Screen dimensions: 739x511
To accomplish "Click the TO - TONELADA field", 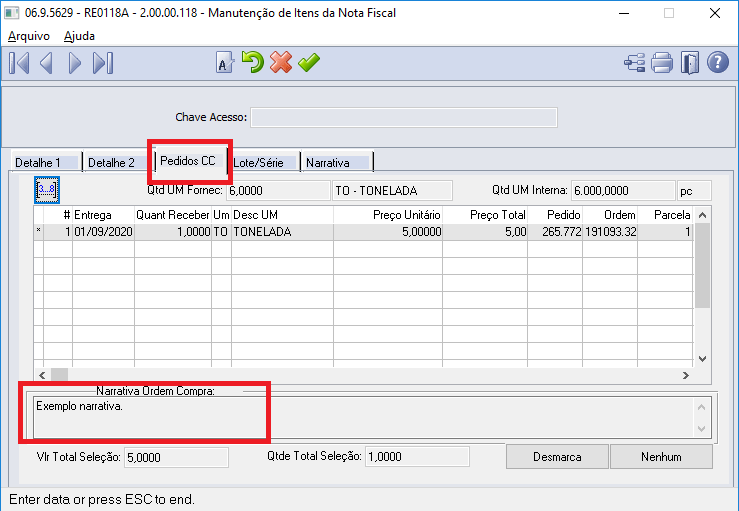I will (x=392, y=190).
